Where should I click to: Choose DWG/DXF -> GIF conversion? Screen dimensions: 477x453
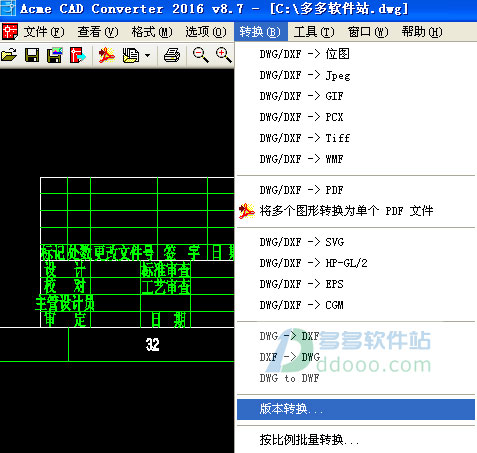point(356,96)
